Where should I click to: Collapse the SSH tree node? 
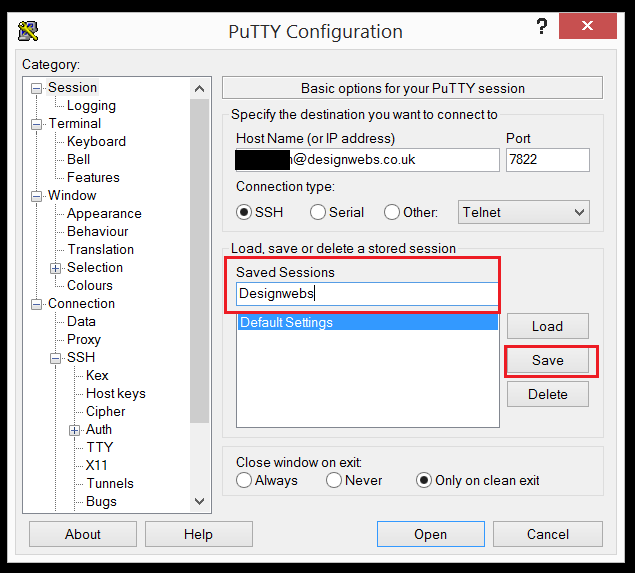click(56, 358)
